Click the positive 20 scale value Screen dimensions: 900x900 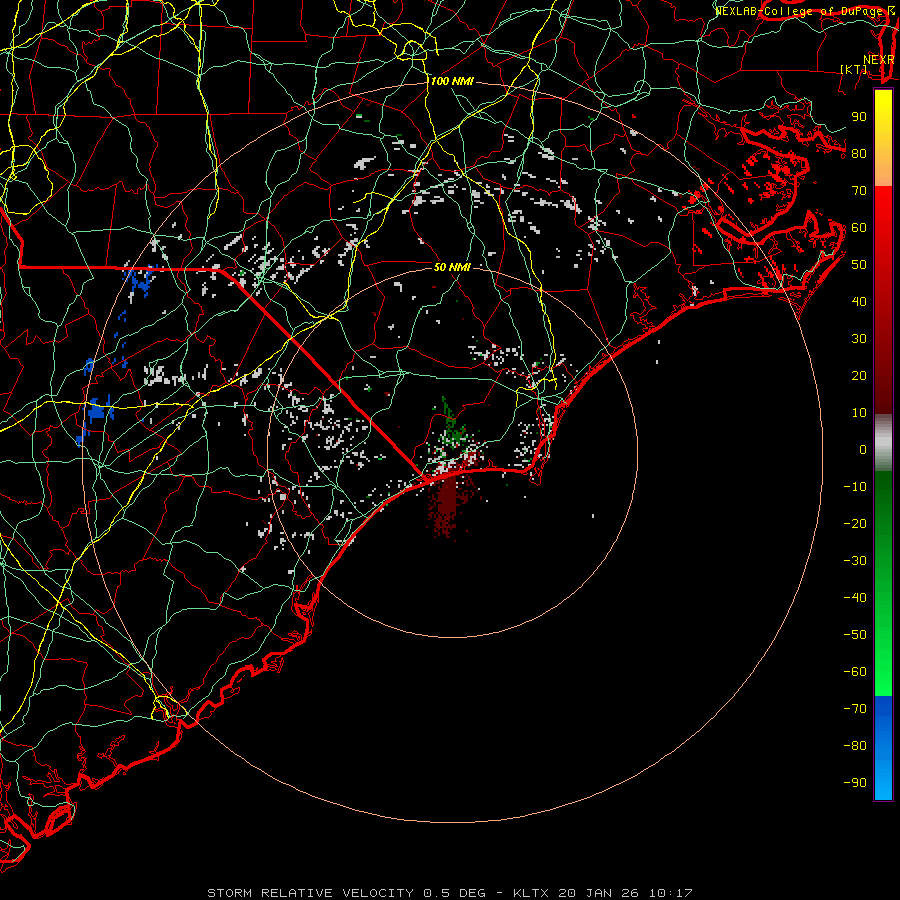[x=859, y=375]
